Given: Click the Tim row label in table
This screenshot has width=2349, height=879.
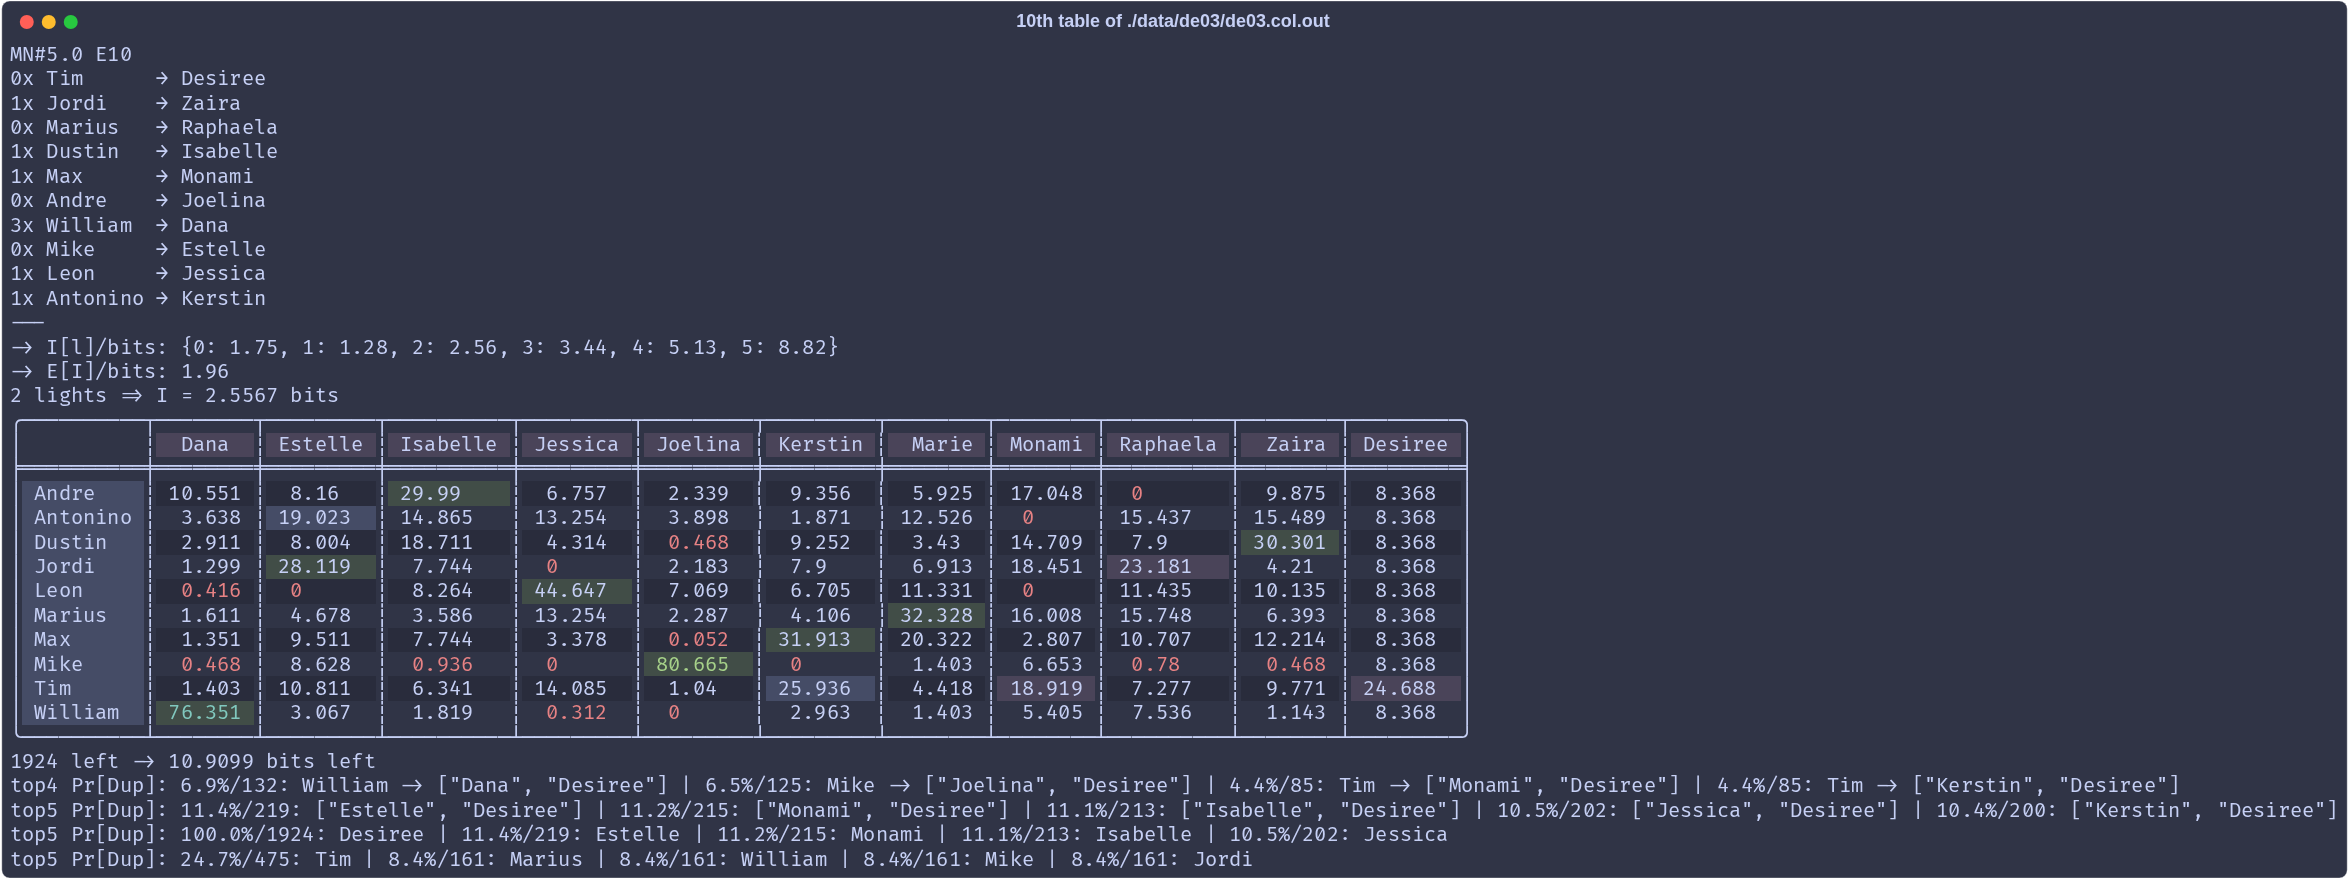Looking at the screenshot, I should point(83,688).
